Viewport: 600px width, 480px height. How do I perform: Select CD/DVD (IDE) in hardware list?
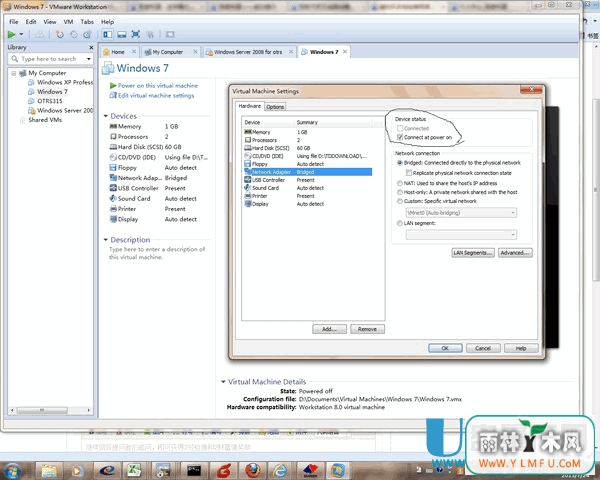point(308,156)
